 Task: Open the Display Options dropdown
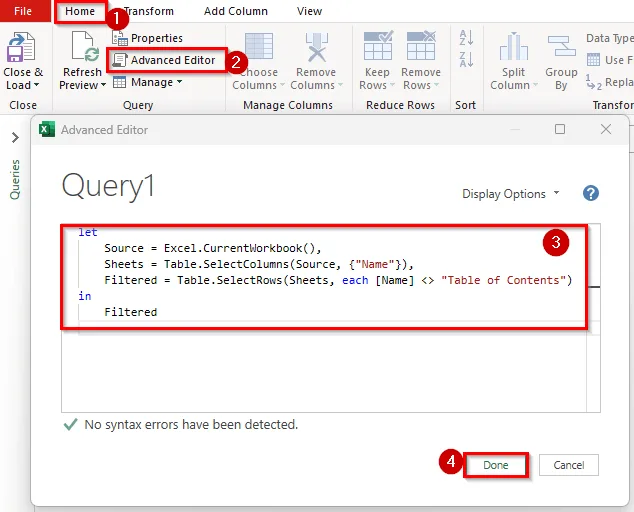coord(511,194)
